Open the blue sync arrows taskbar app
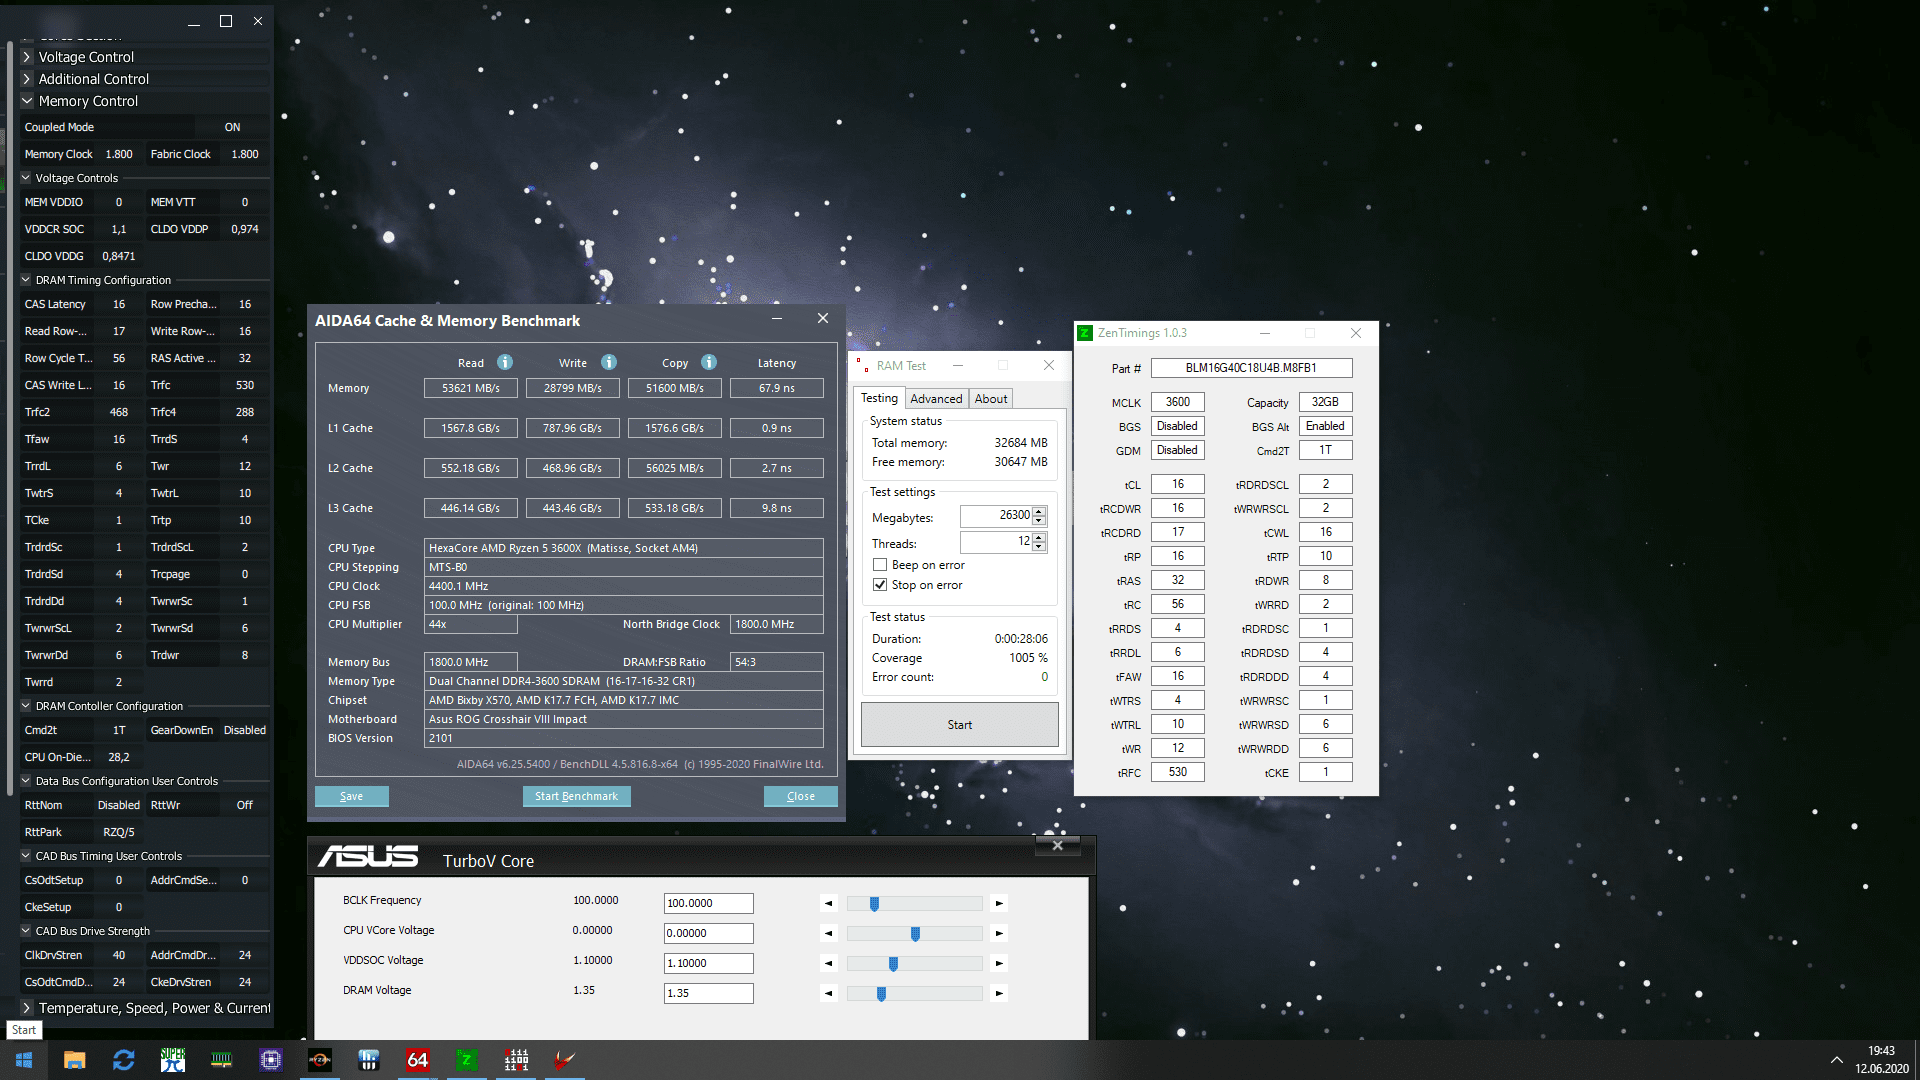 124,1060
